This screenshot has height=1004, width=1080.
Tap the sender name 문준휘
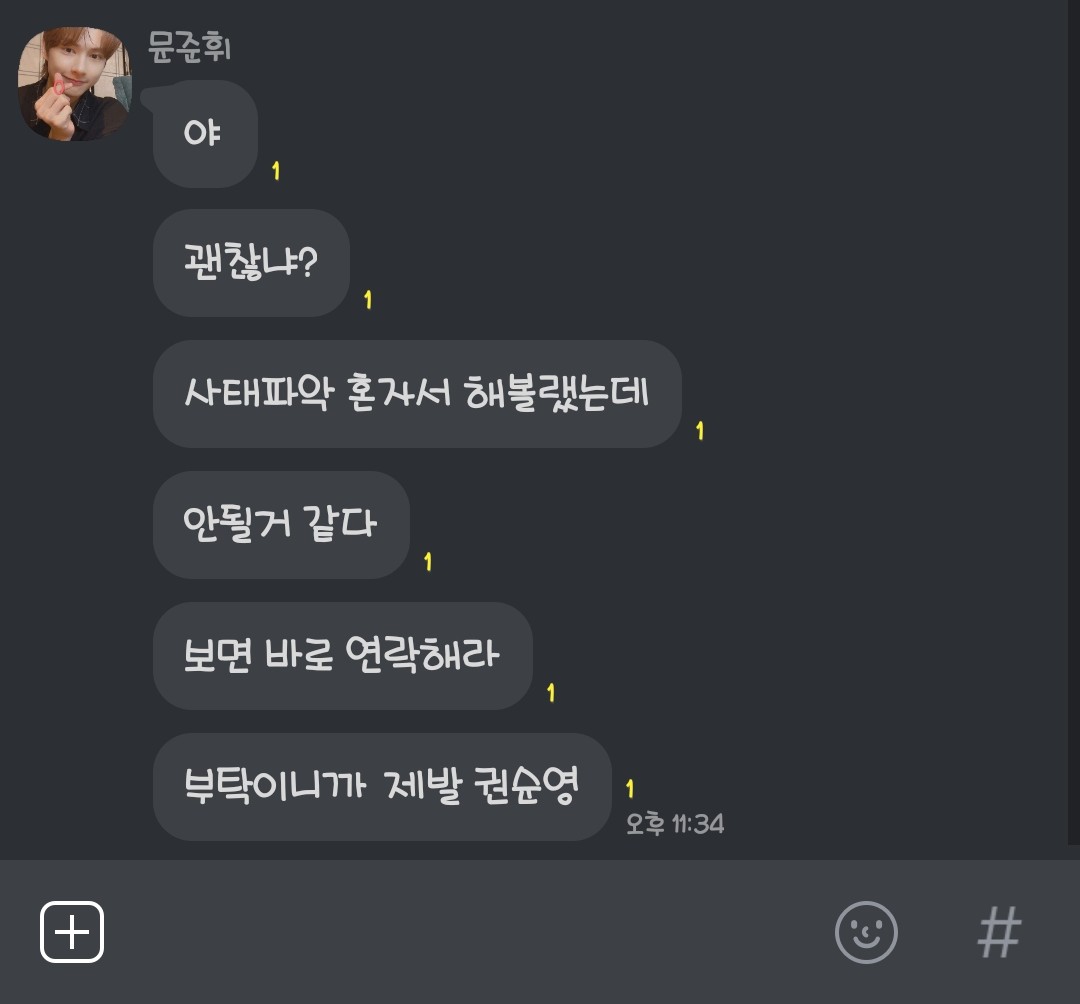point(189,48)
